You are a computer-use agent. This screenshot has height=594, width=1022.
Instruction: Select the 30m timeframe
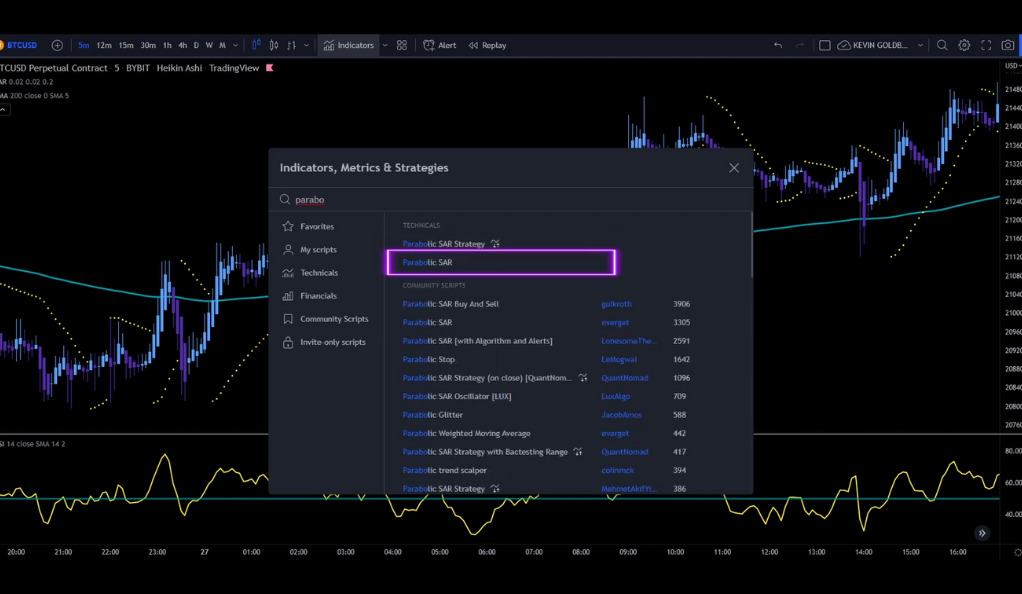click(x=148, y=45)
